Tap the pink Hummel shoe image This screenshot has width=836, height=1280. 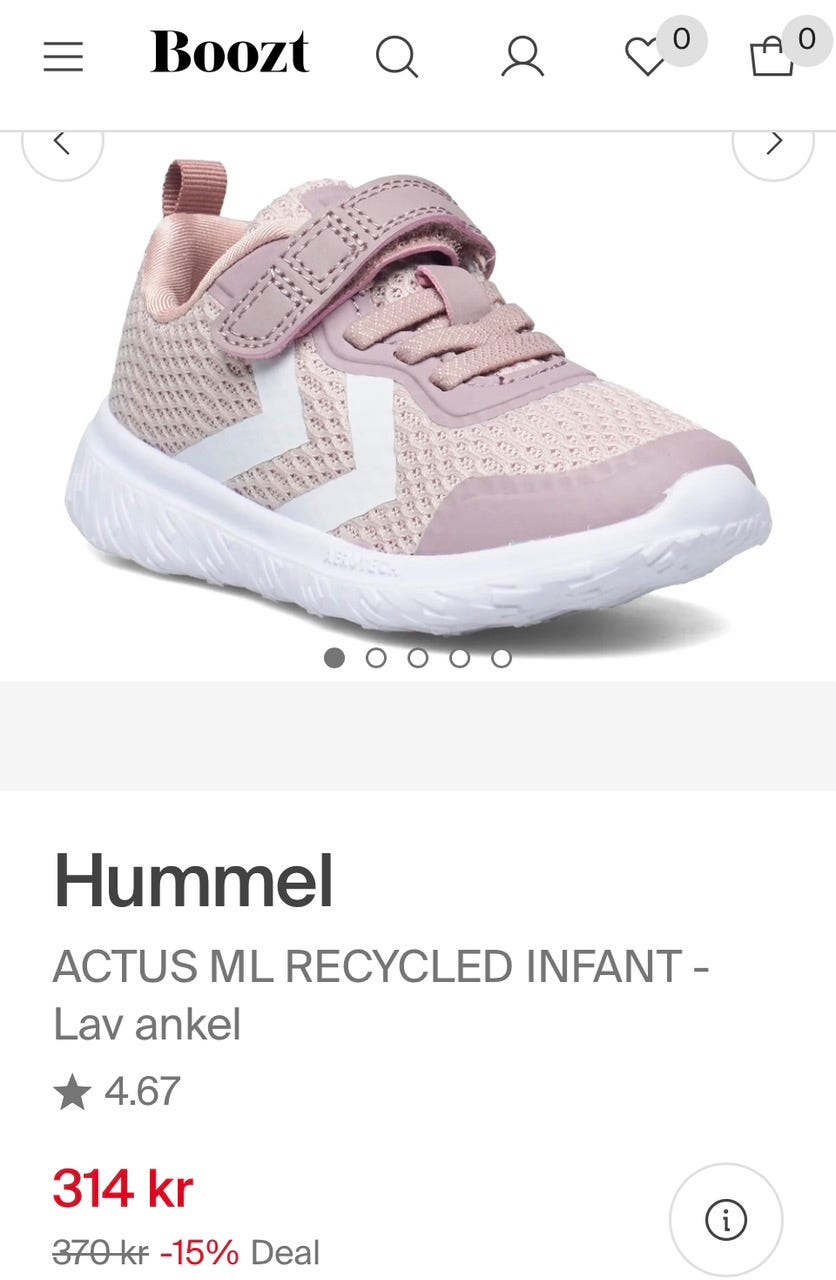click(418, 394)
